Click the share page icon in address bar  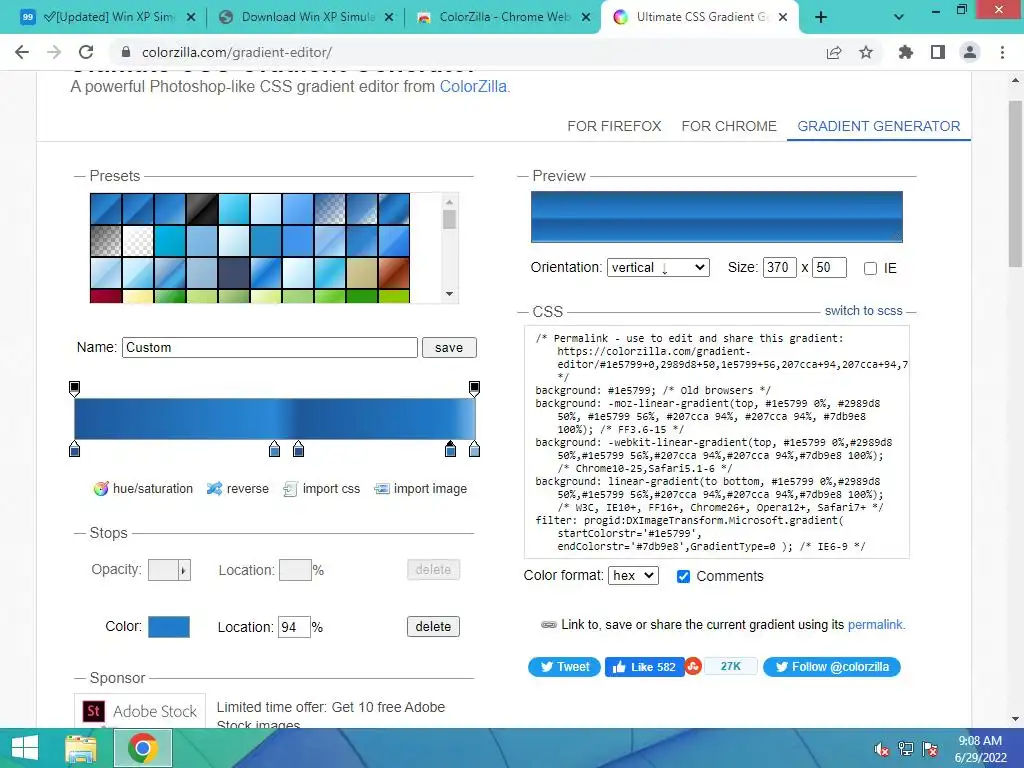pos(833,52)
